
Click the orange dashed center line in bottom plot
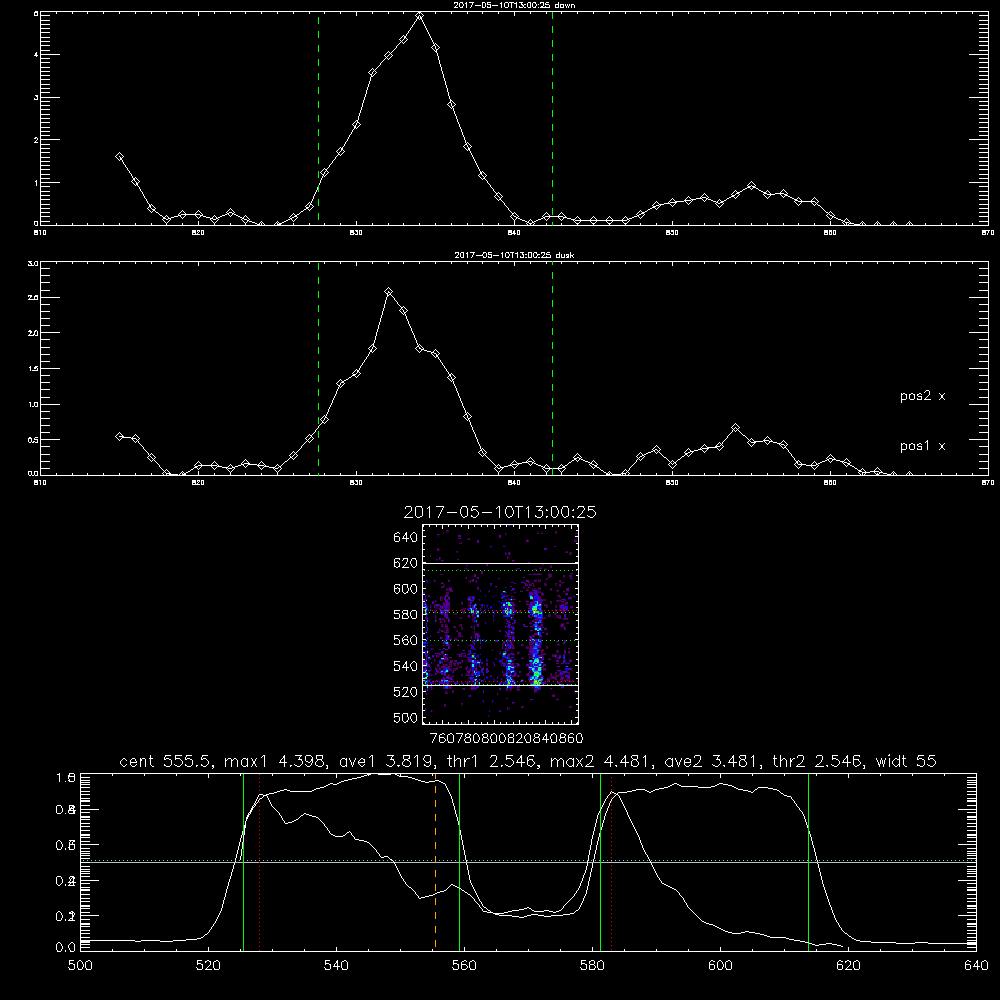point(436,861)
